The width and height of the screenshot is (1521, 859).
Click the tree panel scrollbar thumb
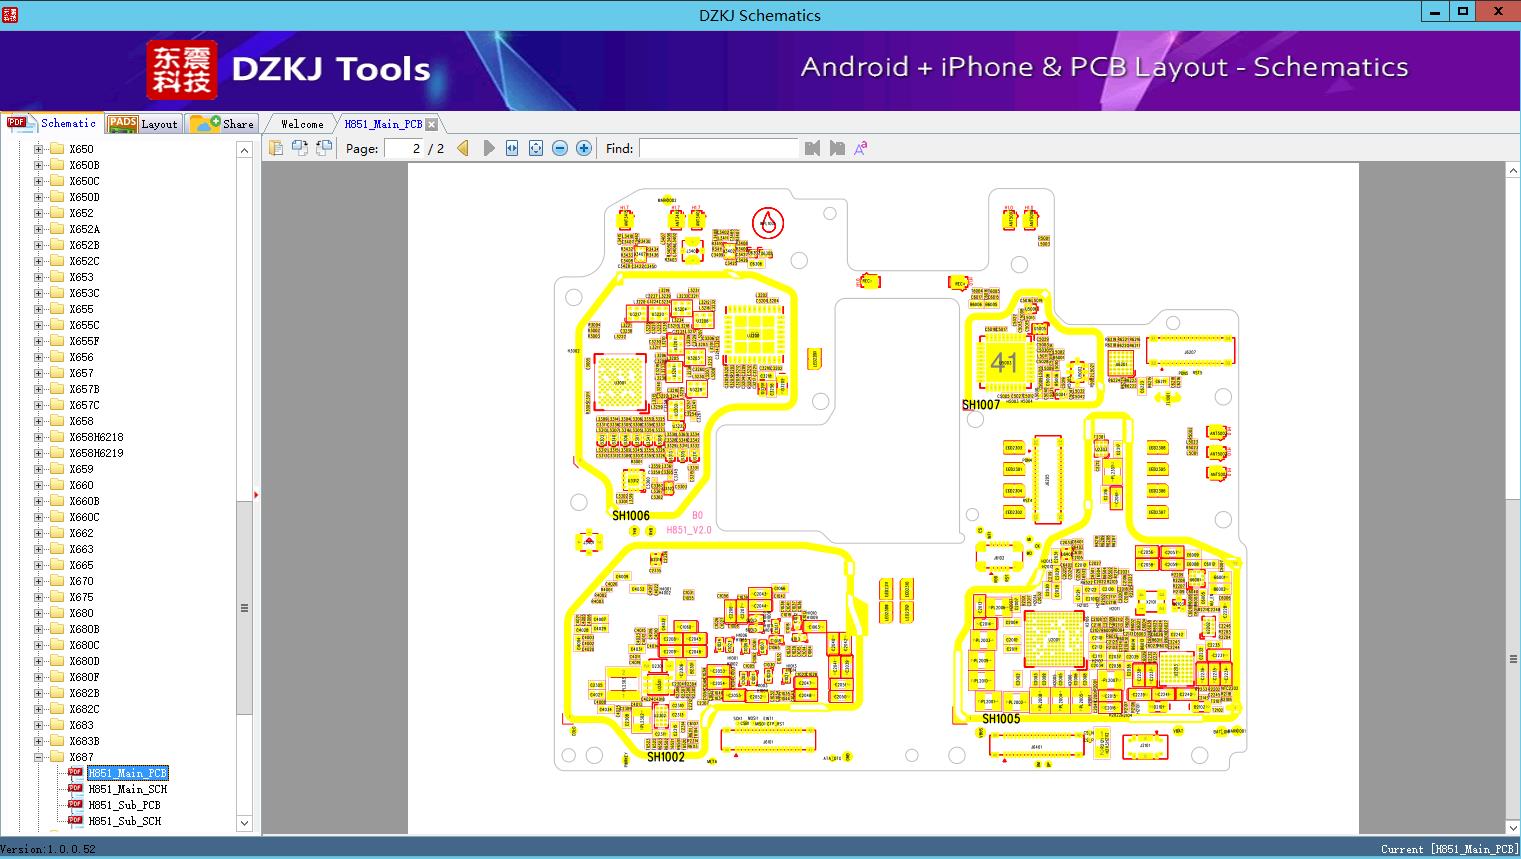244,607
